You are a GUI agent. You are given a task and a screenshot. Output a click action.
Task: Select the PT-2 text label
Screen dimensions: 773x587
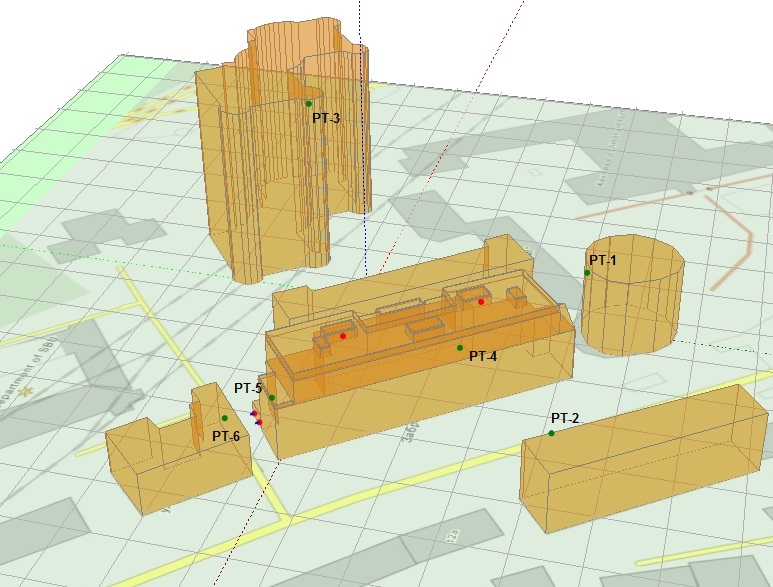[565, 417]
